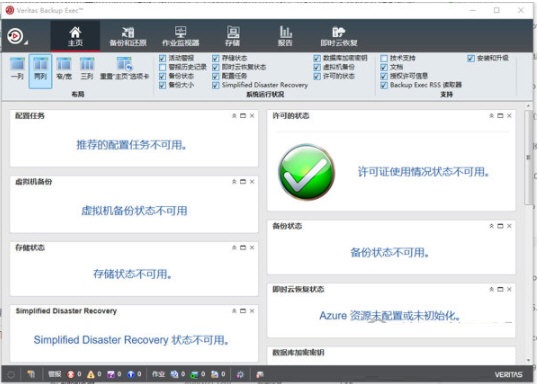Toggle the 备份大小 checkbox
Image resolution: width=538 pixels, height=384 pixels.
163,85
